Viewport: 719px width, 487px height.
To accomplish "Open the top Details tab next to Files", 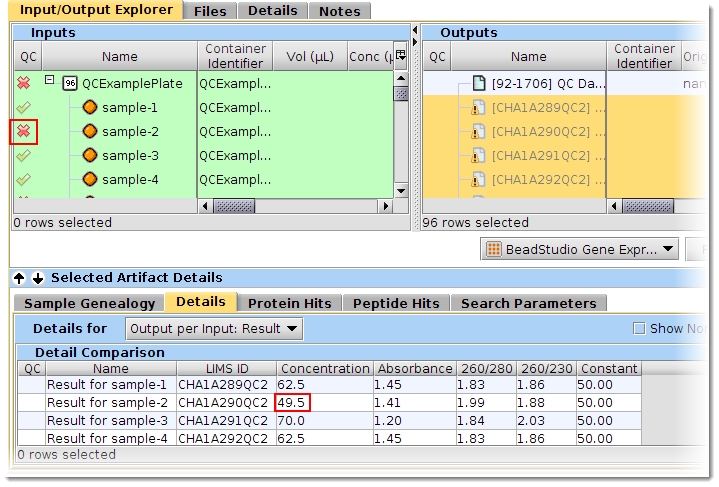I will click(272, 11).
